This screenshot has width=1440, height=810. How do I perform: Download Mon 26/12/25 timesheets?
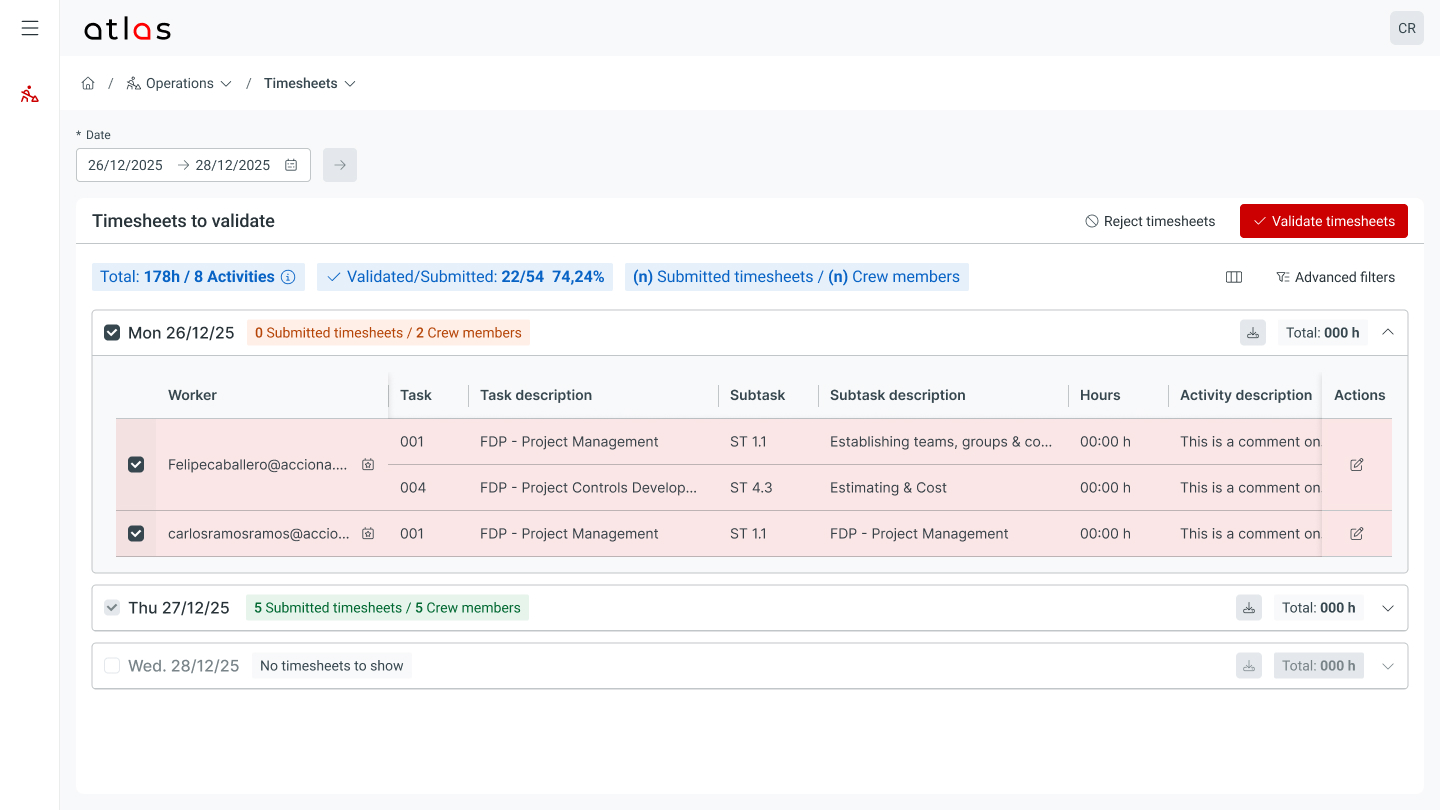(1253, 333)
